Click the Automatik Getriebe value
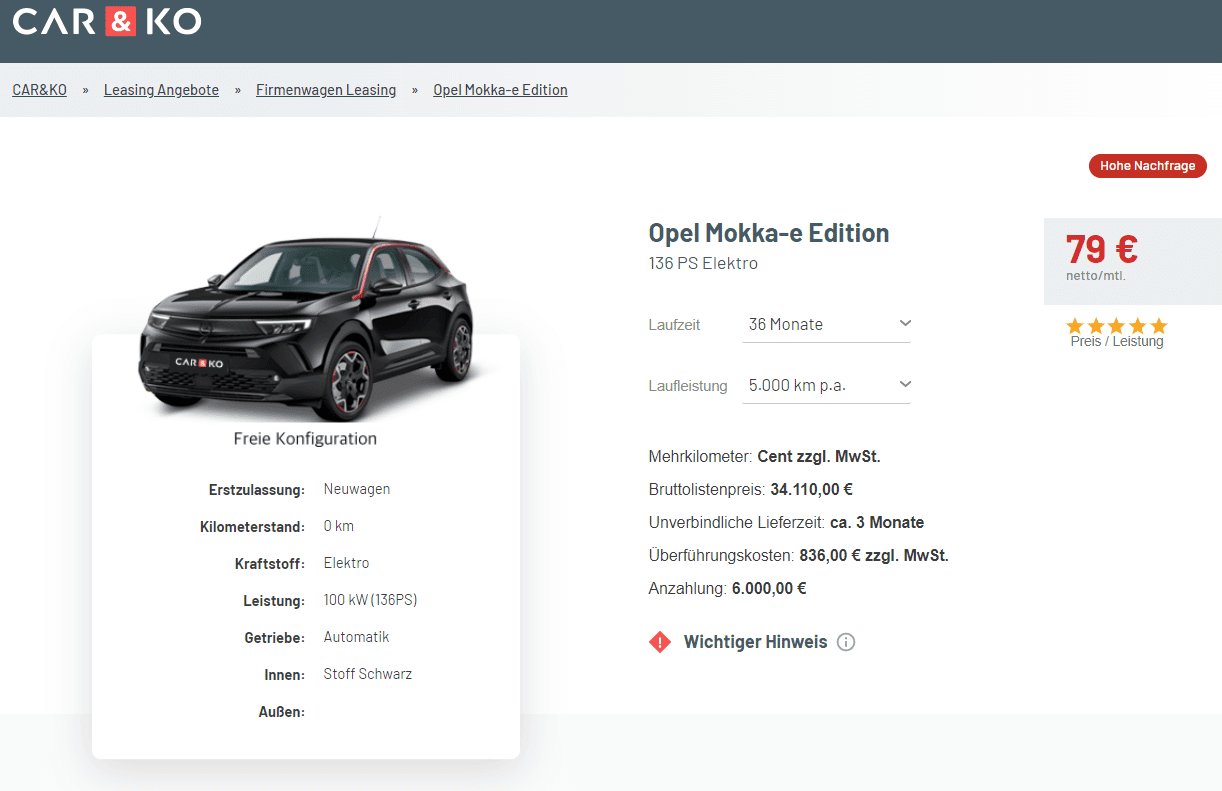The width and height of the screenshot is (1222, 791). point(356,637)
